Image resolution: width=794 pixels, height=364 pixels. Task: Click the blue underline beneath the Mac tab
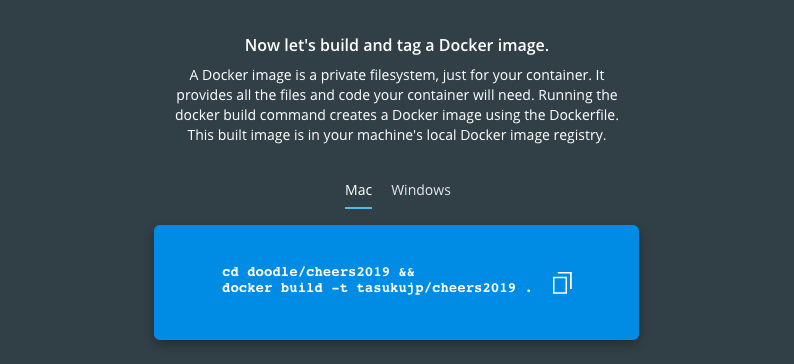point(359,208)
